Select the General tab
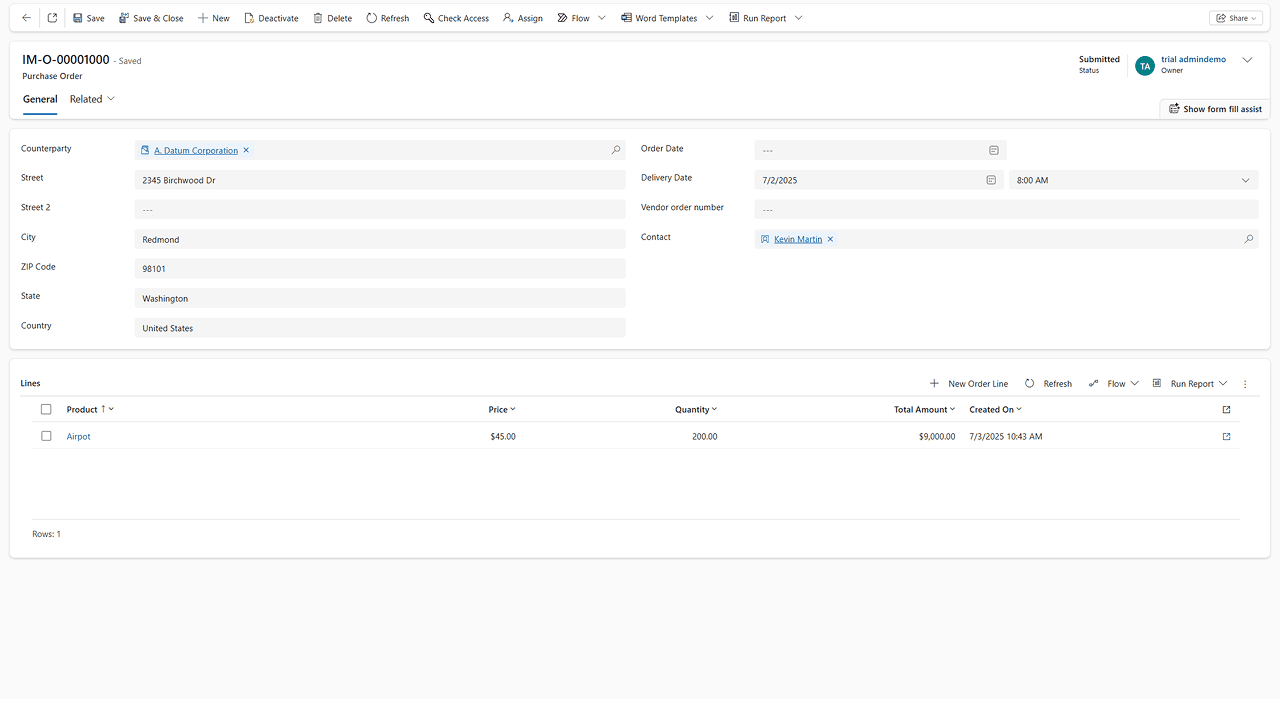The height and width of the screenshot is (720, 1280). click(40, 99)
